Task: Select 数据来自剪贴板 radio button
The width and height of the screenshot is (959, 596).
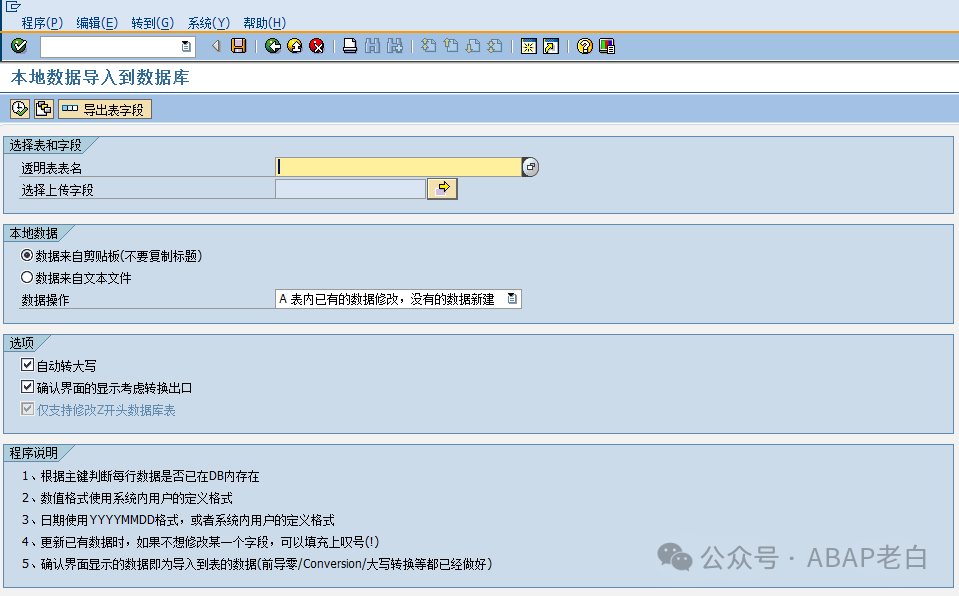Action: pyautogui.click(x=27, y=255)
